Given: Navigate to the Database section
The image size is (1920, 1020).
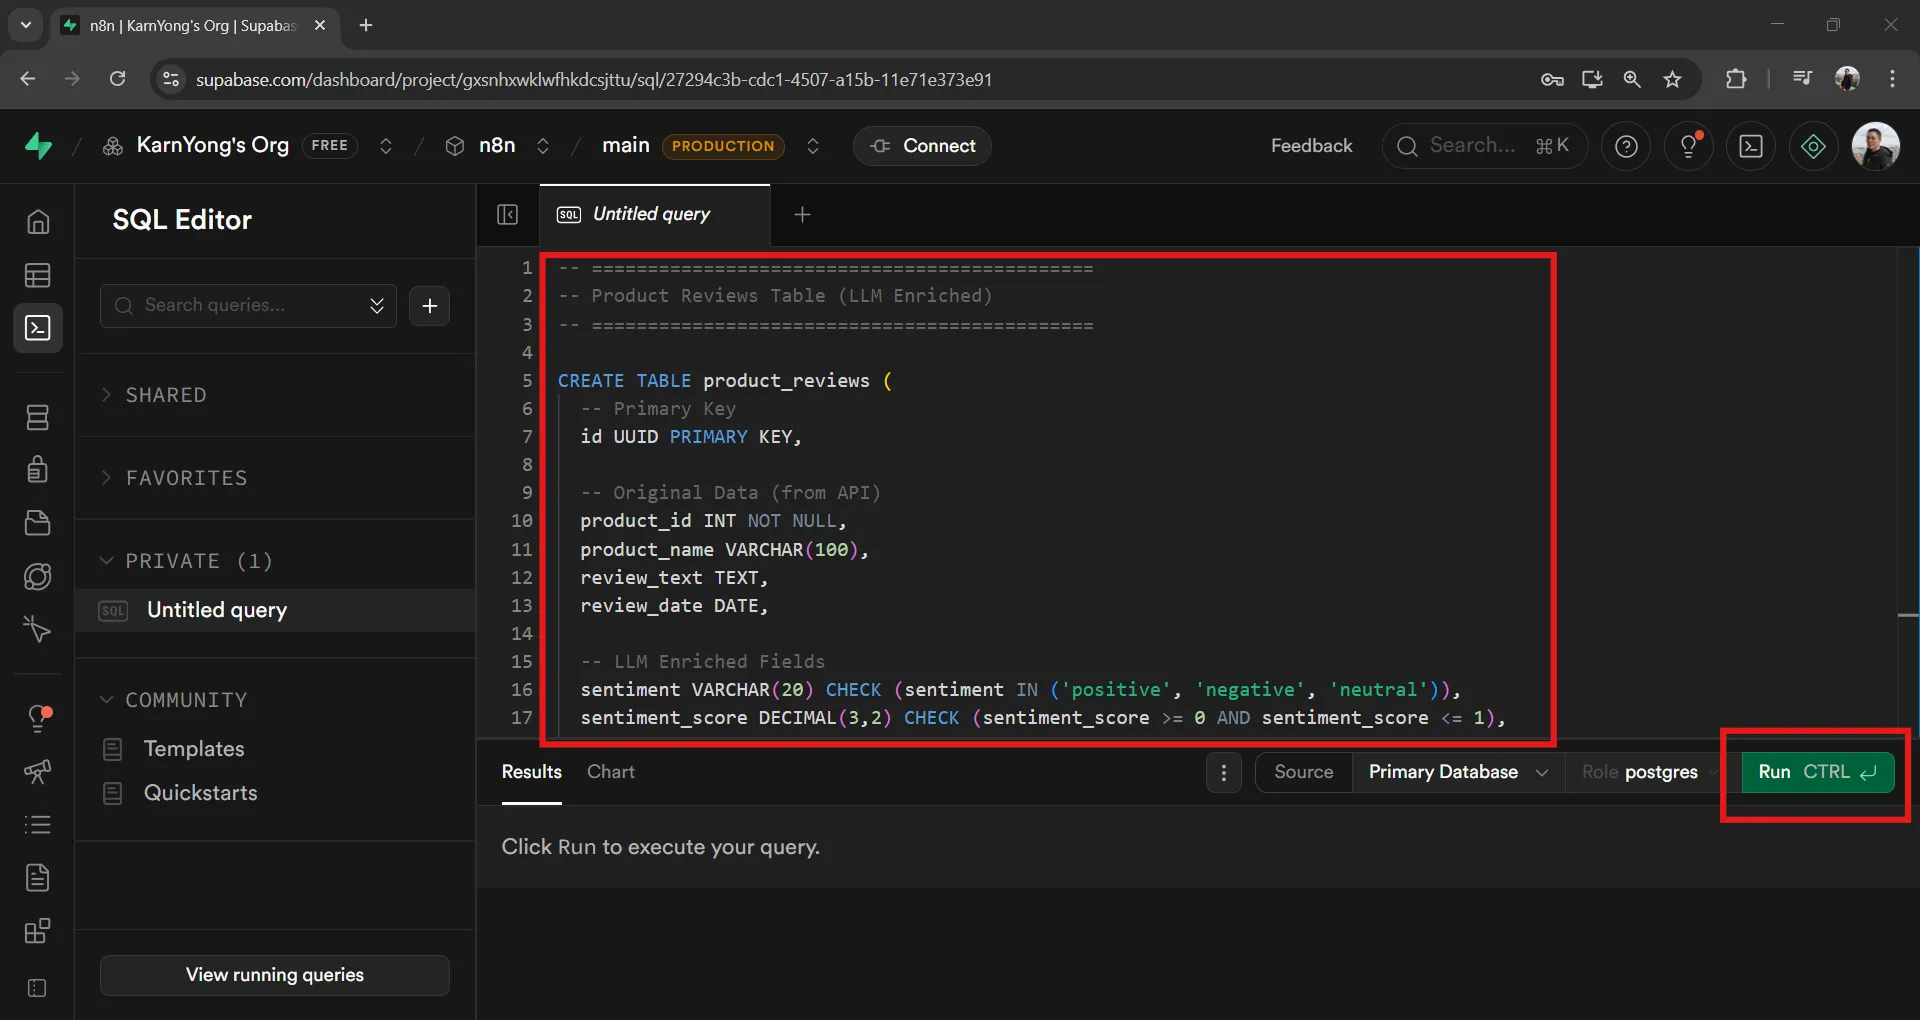Looking at the screenshot, I should [38, 418].
